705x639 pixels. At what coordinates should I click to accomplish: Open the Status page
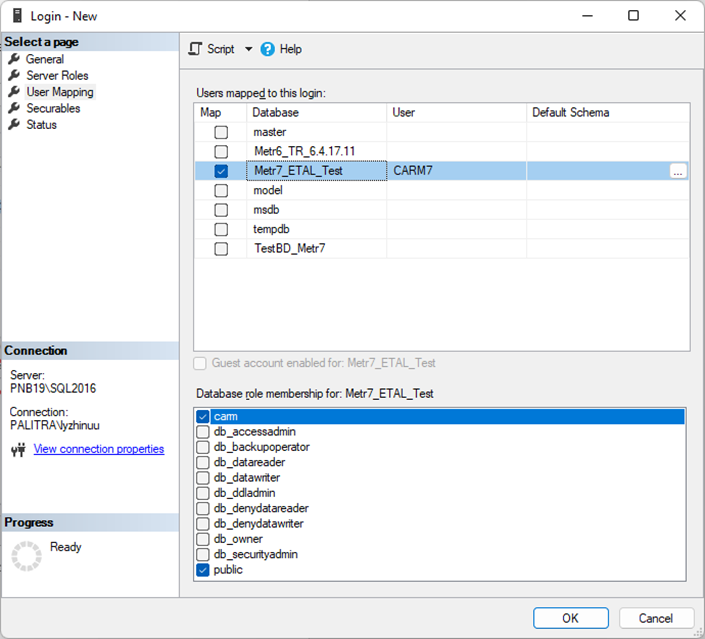point(41,125)
